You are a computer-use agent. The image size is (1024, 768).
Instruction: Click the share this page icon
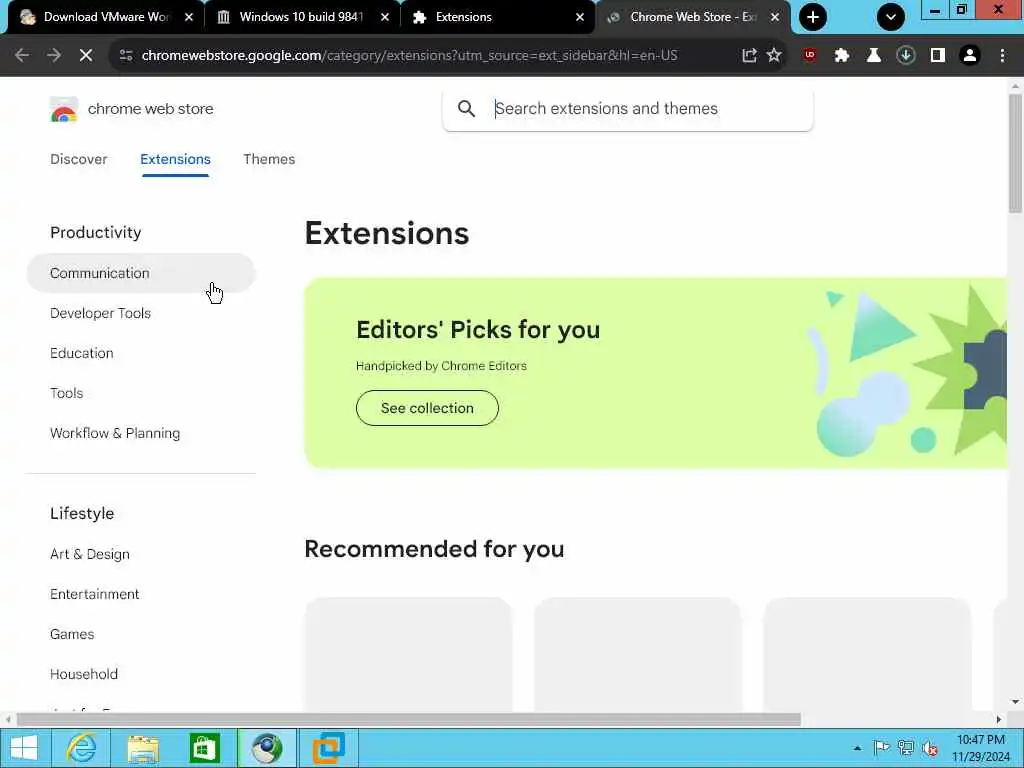point(749,56)
